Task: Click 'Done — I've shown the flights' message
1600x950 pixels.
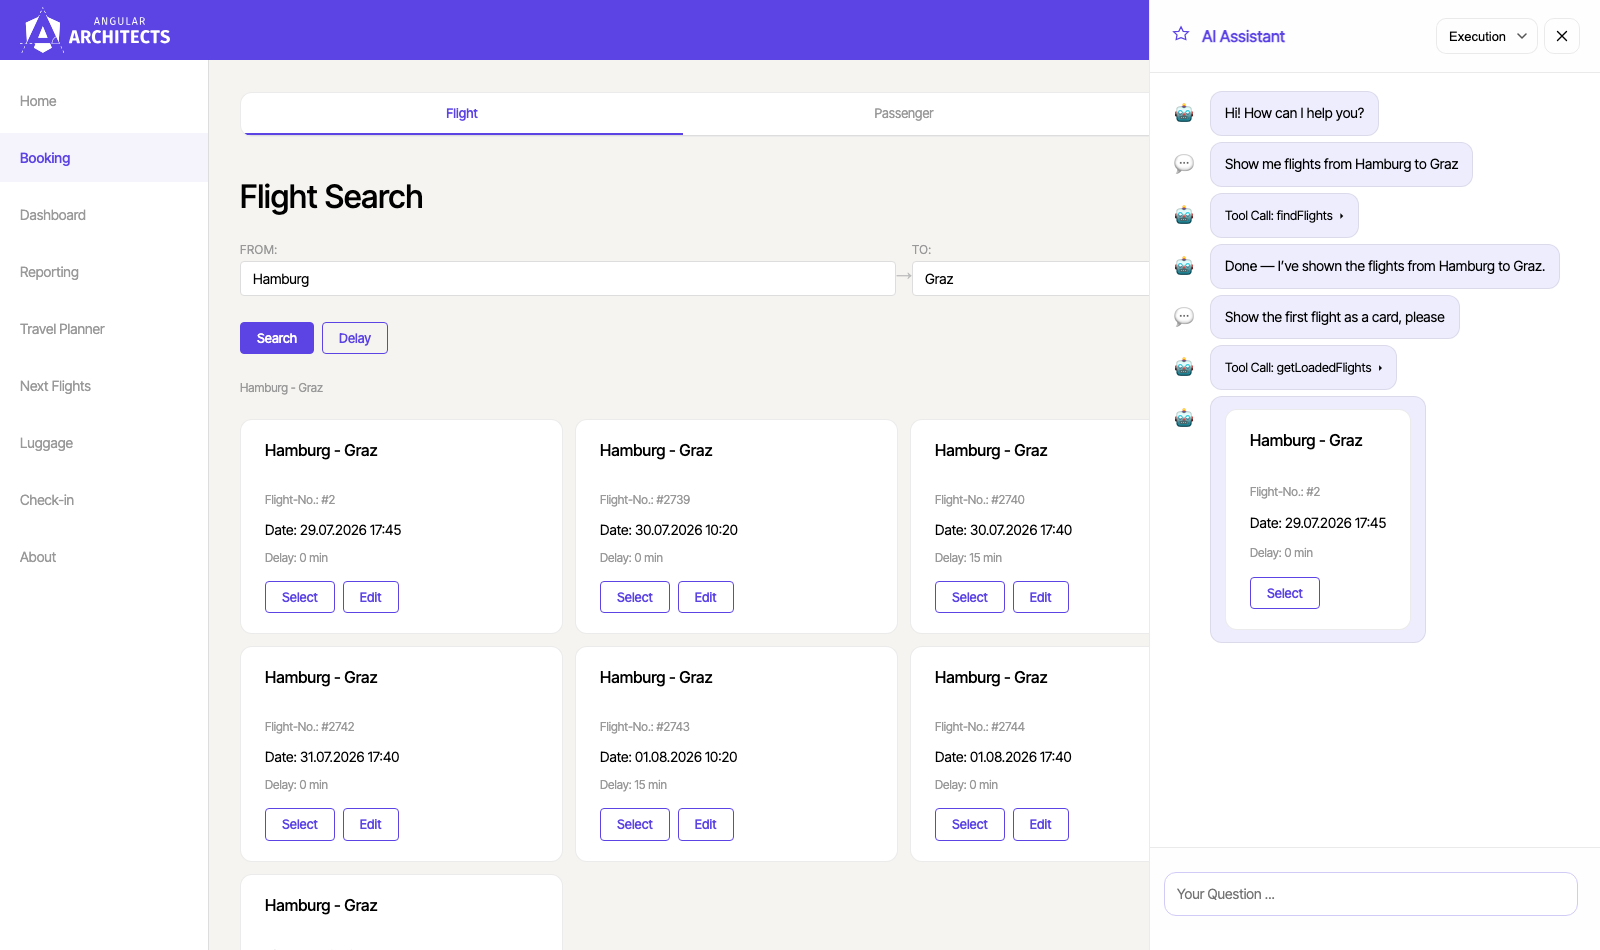Action: 1385,266
